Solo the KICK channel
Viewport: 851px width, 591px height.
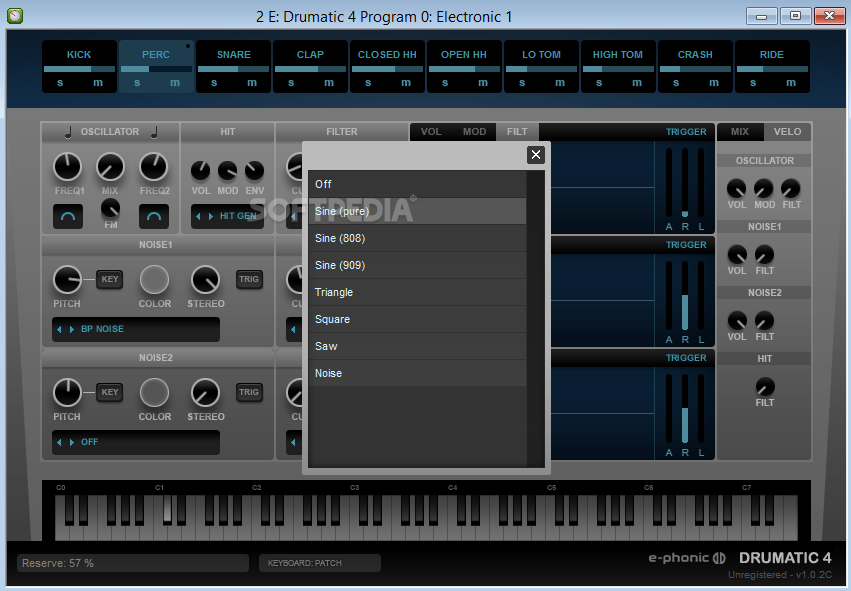click(x=60, y=83)
